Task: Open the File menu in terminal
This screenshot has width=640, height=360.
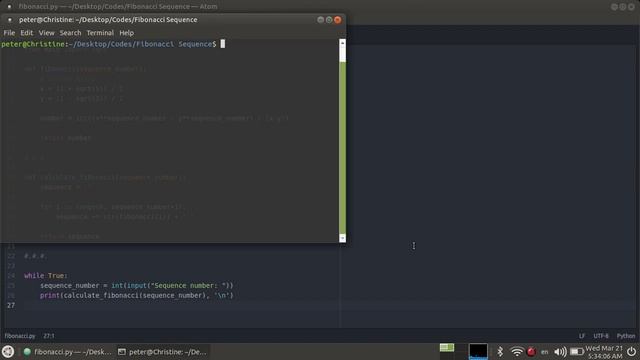Action: (9, 33)
